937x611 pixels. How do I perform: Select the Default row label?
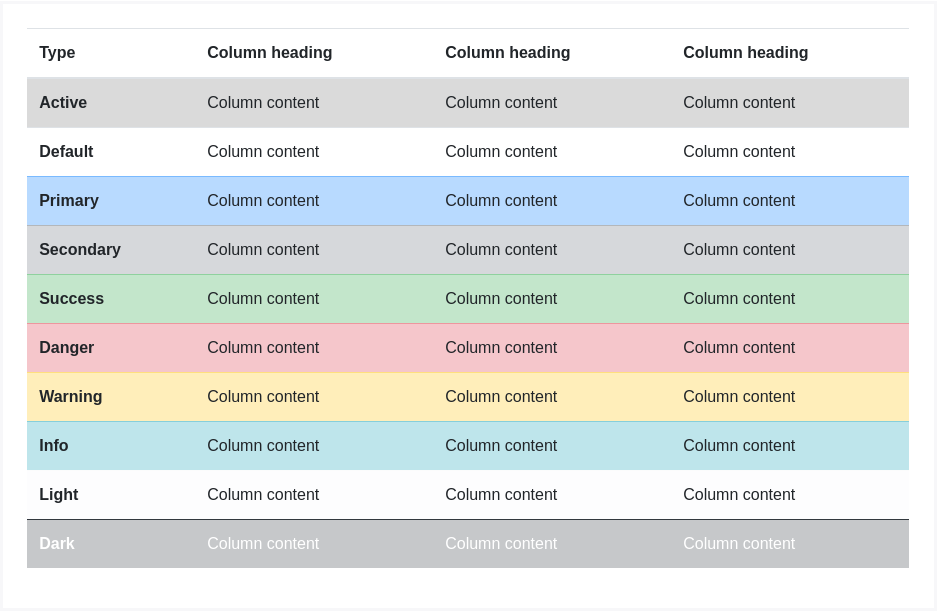click(x=66, y=152)
